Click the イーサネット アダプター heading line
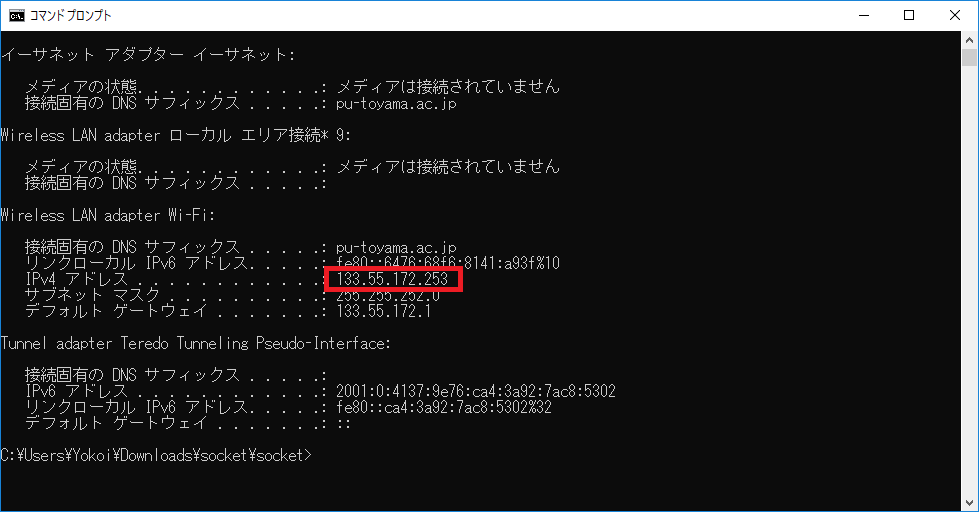979x512 pixels. pyautogui.click(x=148, y=54)
